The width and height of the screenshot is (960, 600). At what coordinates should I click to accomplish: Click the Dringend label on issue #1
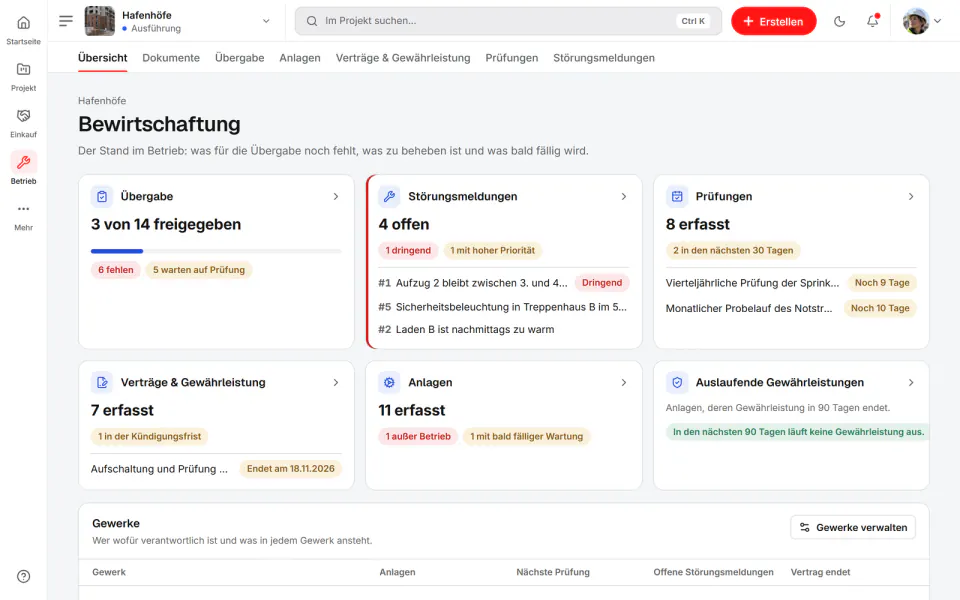click(x=602, y=283)
